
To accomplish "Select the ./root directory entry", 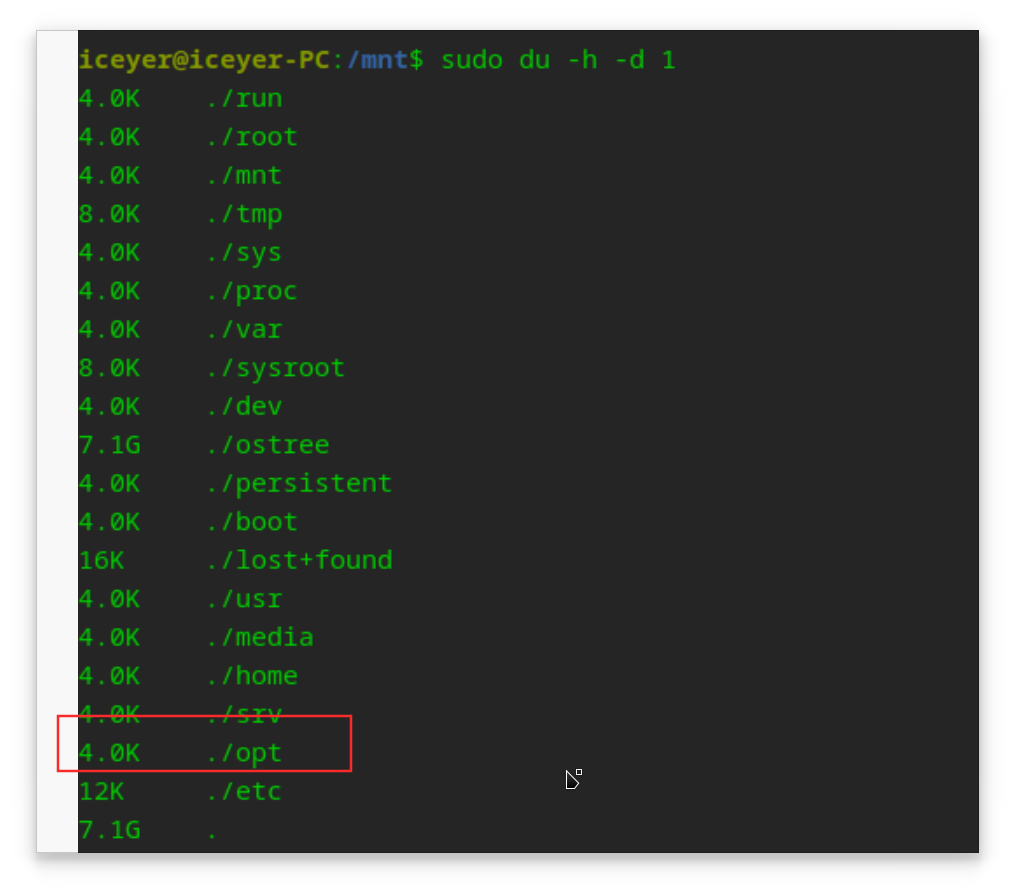I will tap(251, 137).
